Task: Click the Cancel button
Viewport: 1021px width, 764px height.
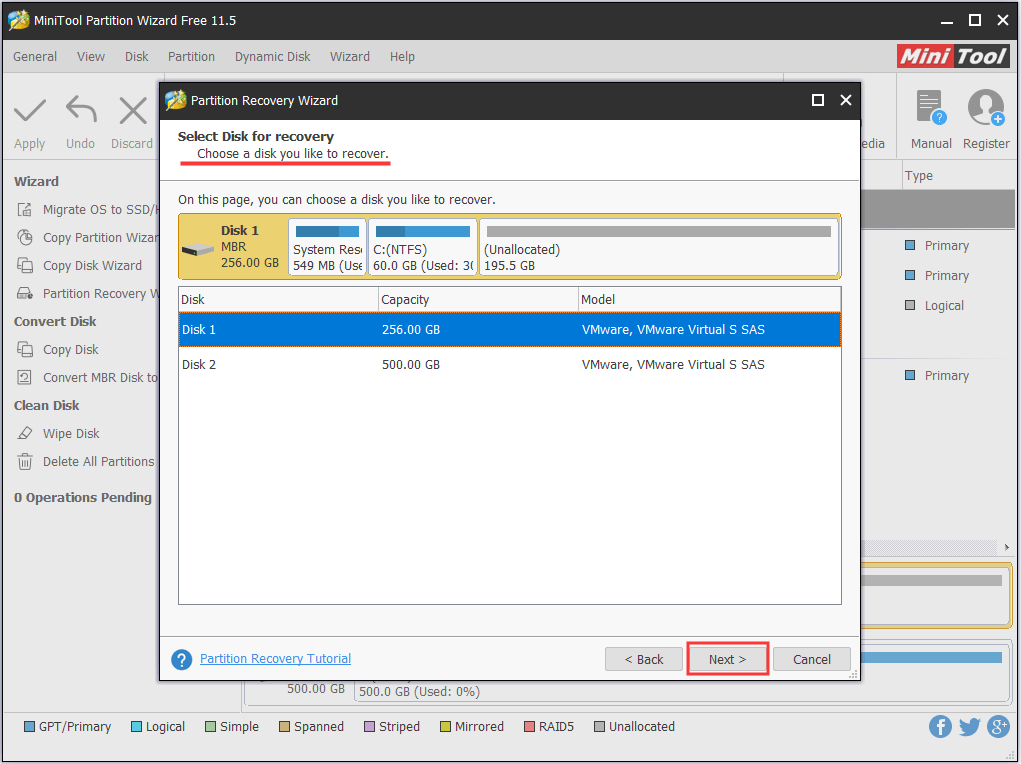Action: click(811, 659)
